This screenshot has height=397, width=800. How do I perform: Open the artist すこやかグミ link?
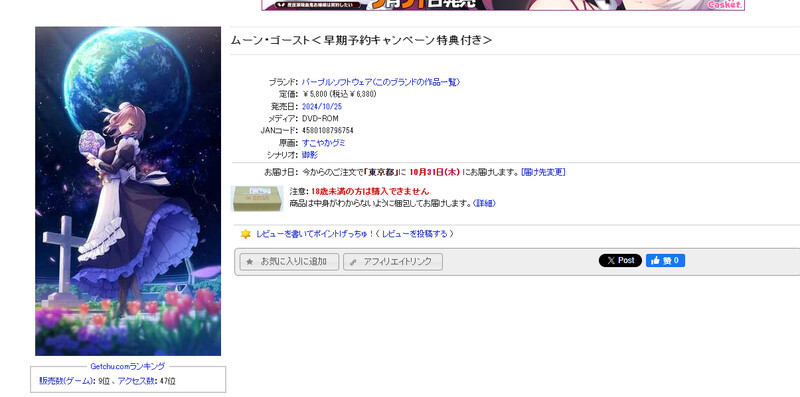[x=323, y=143]
